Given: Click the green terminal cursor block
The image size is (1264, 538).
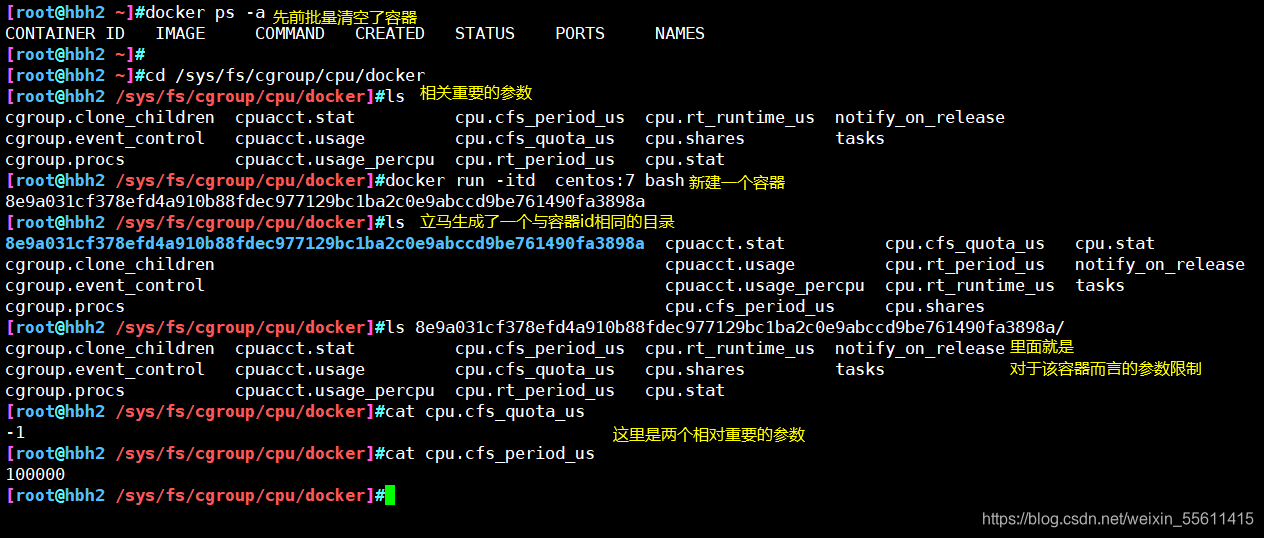Looking at the screenshot, I should tap(390, 495).
